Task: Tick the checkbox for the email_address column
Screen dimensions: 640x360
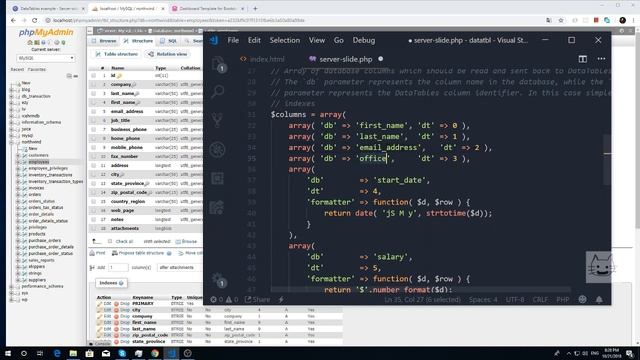Action: (94, 111)
